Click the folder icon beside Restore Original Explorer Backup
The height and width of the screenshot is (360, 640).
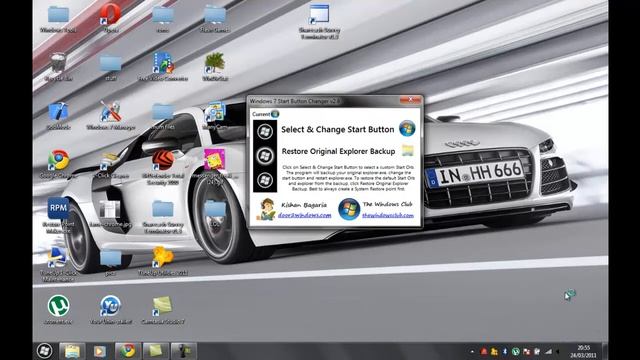coord(407,150)
